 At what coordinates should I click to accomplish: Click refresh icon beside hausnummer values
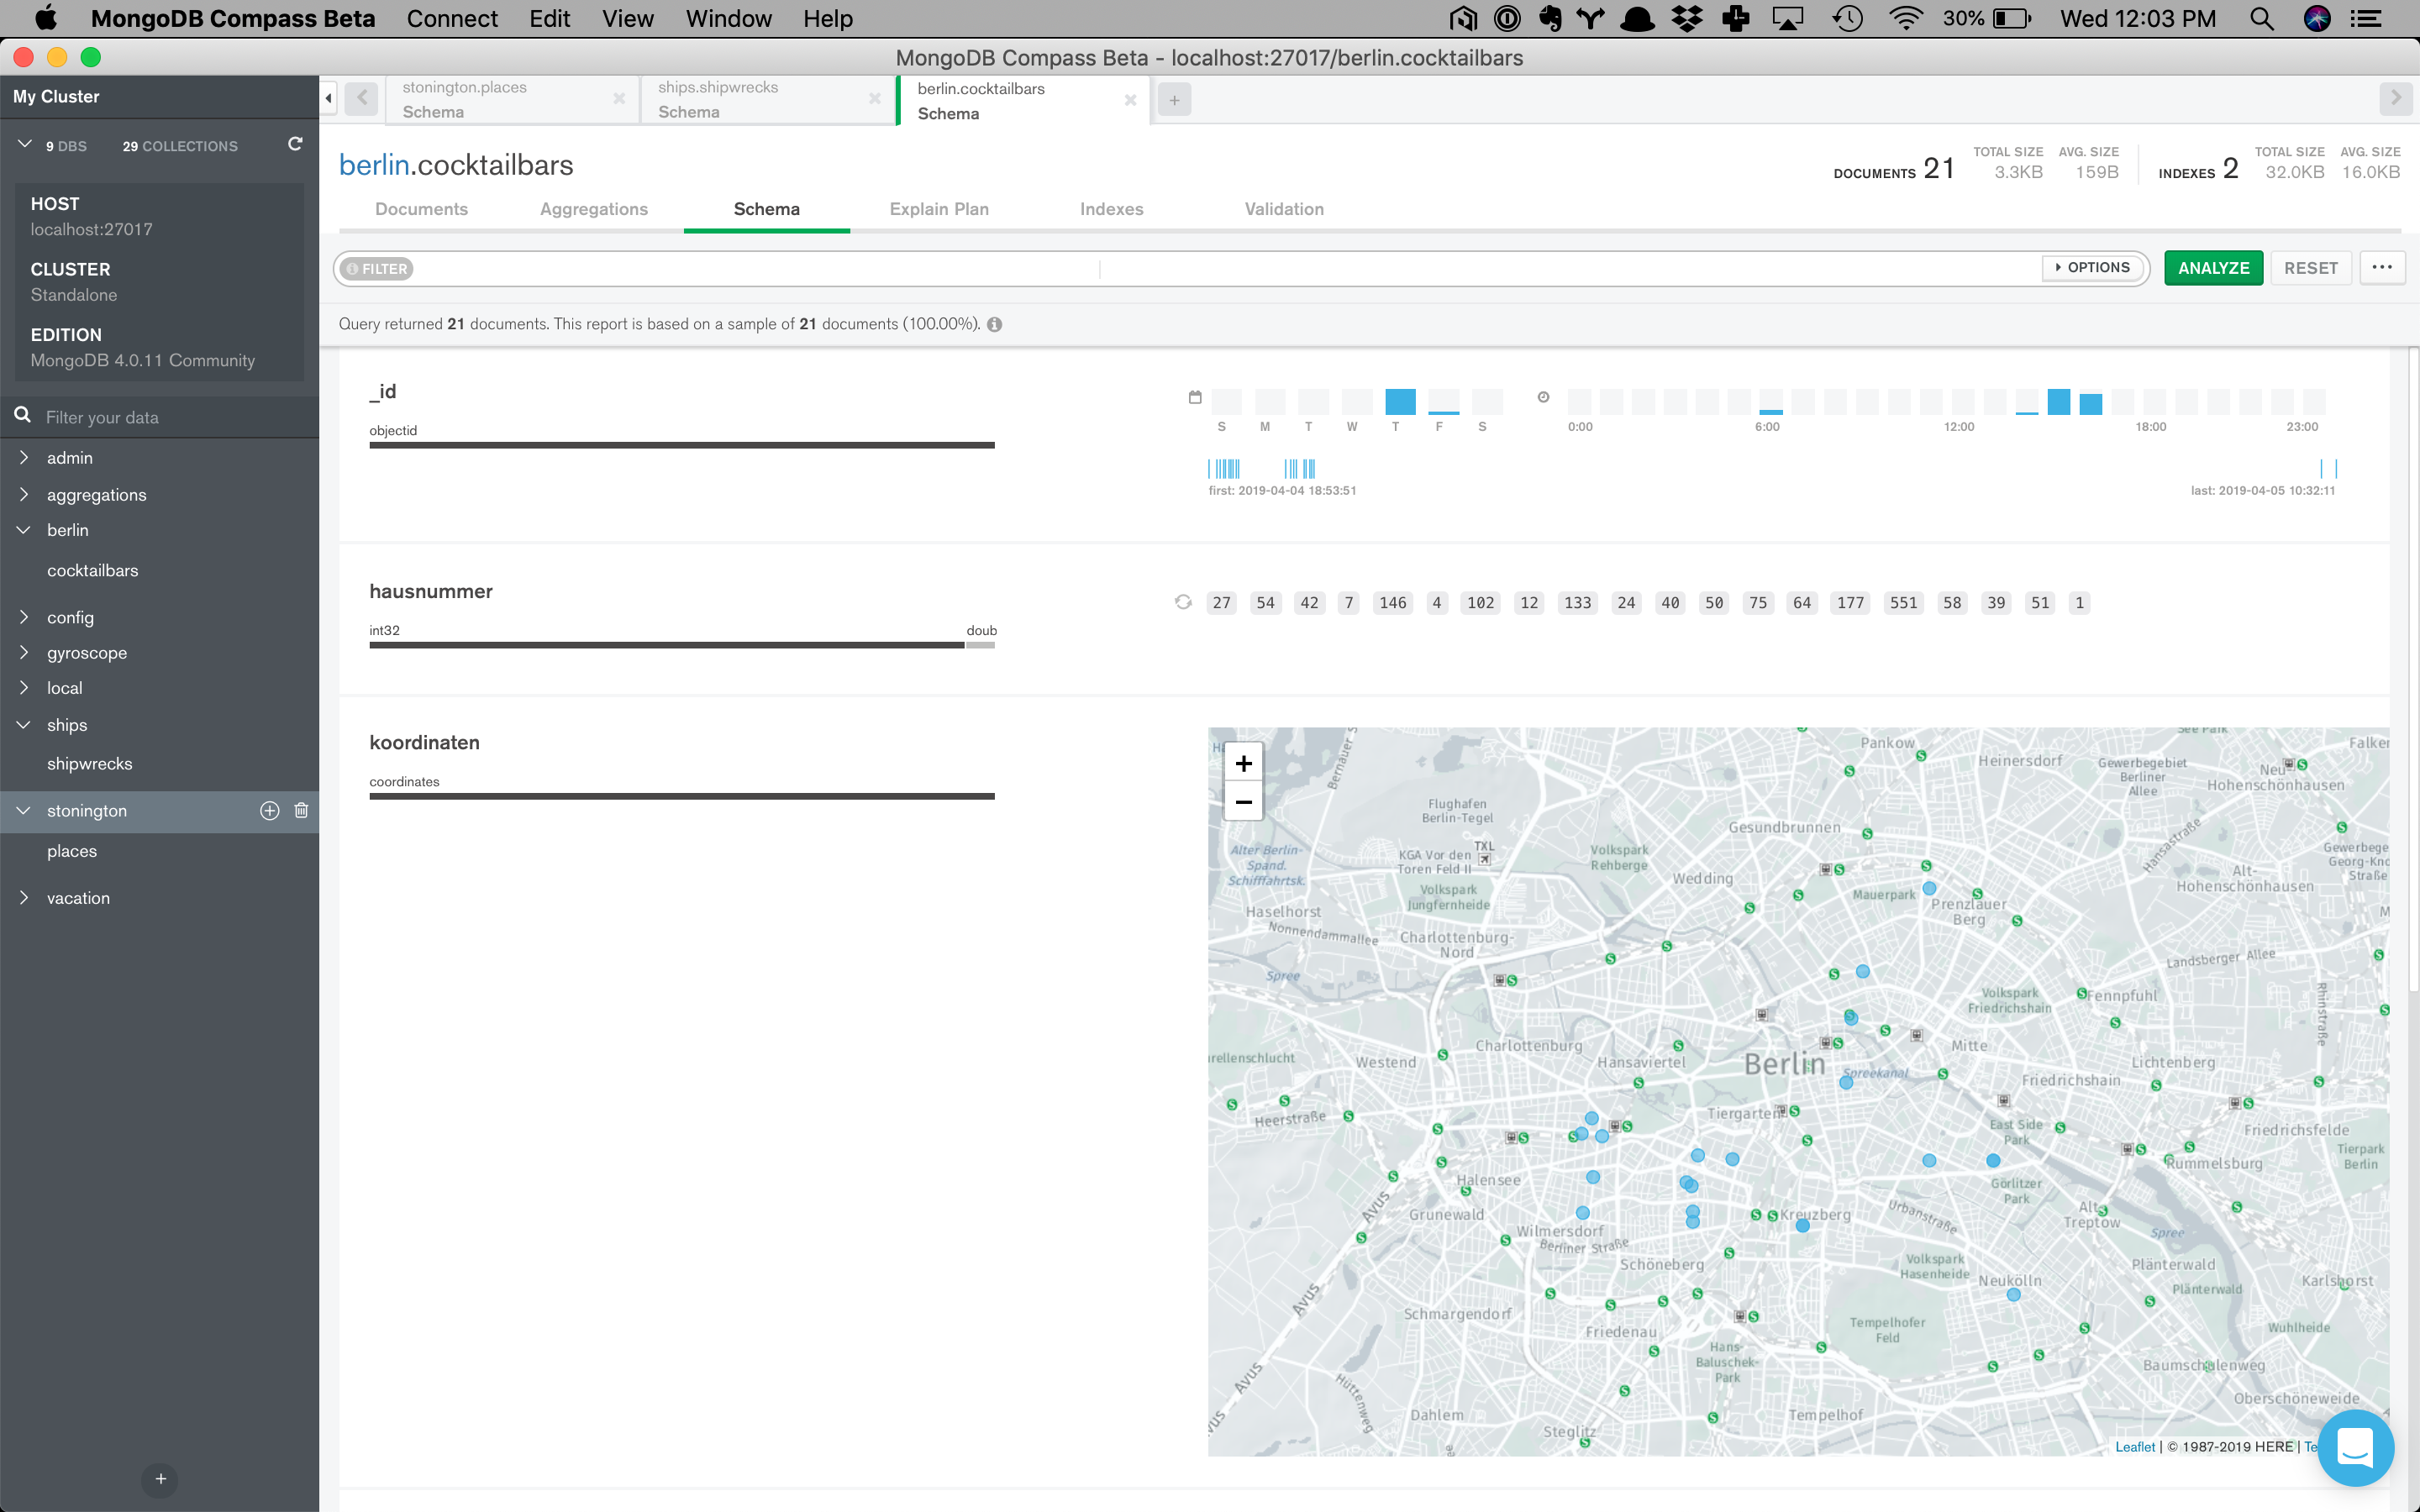pos(1183,602)
